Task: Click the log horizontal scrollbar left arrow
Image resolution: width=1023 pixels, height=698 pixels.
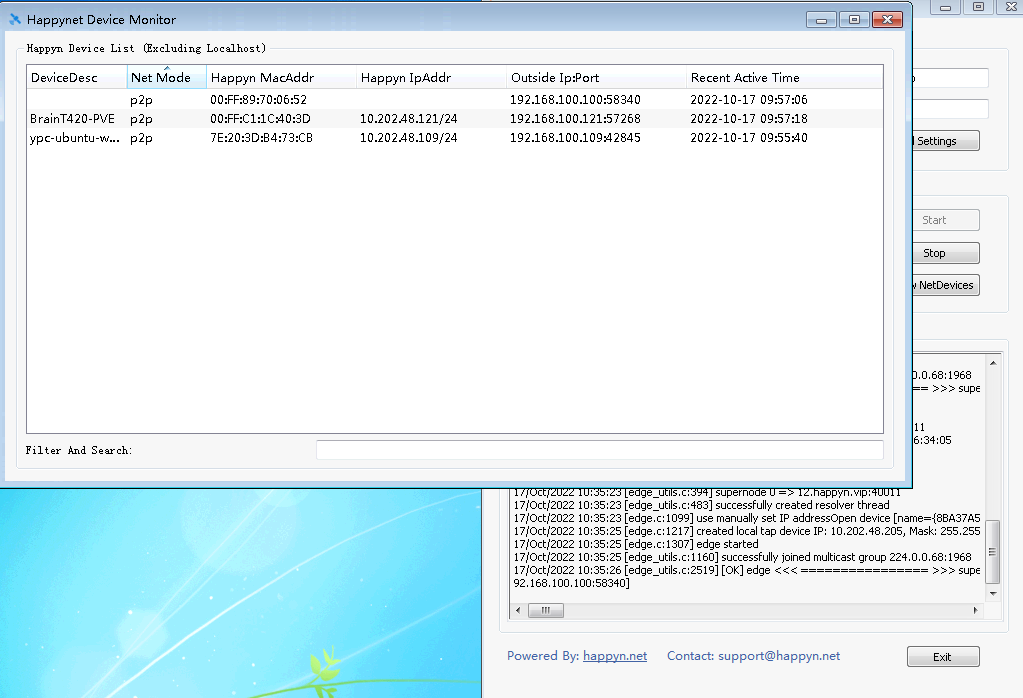Action: 518,611
